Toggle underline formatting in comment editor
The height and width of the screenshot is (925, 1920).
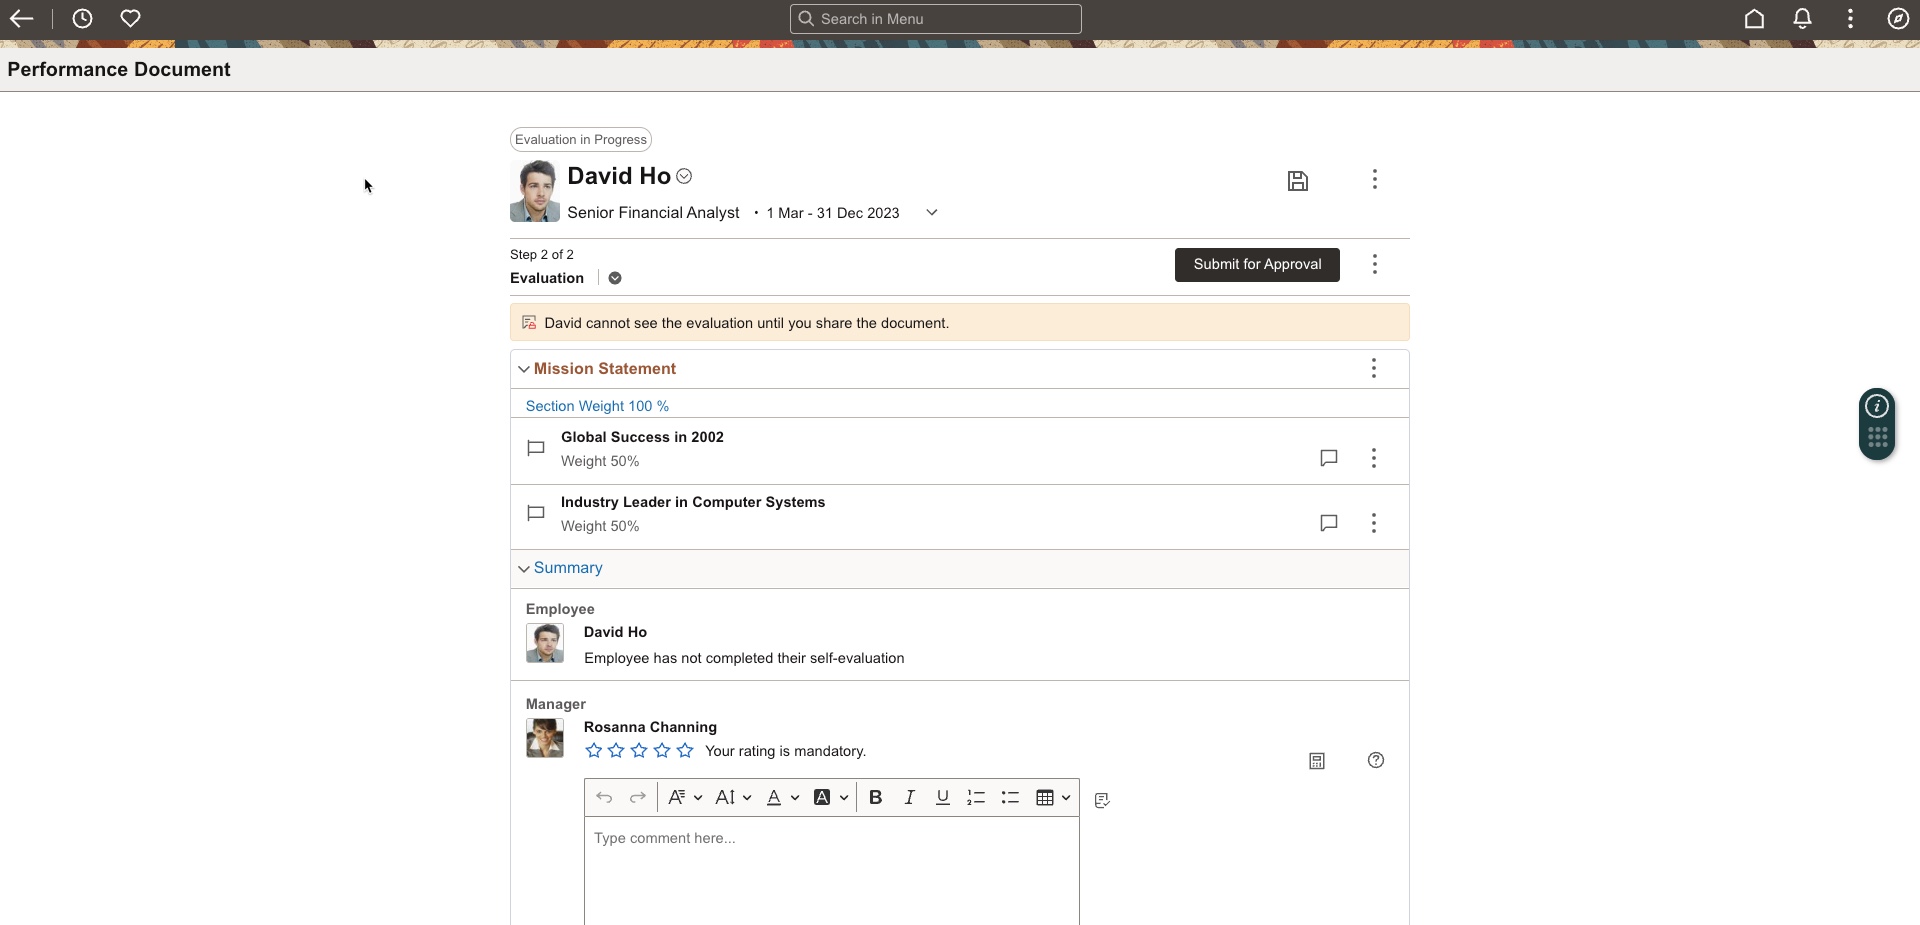point(942,798)
